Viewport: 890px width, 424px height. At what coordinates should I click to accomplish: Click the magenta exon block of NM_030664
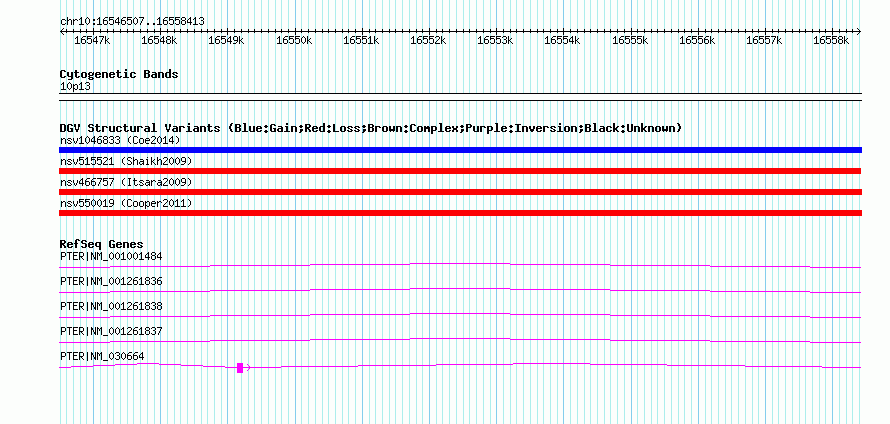240,368
